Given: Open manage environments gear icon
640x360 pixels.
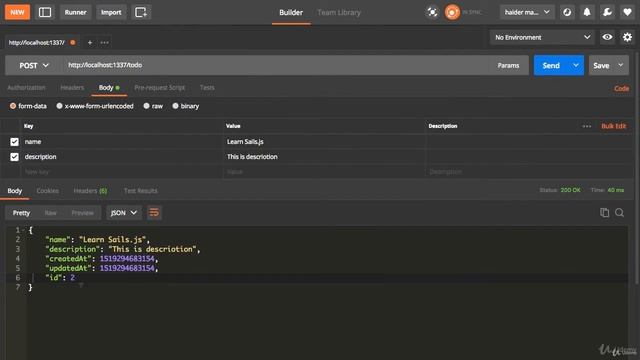Looking at the screenshot, I should [627, 37].
